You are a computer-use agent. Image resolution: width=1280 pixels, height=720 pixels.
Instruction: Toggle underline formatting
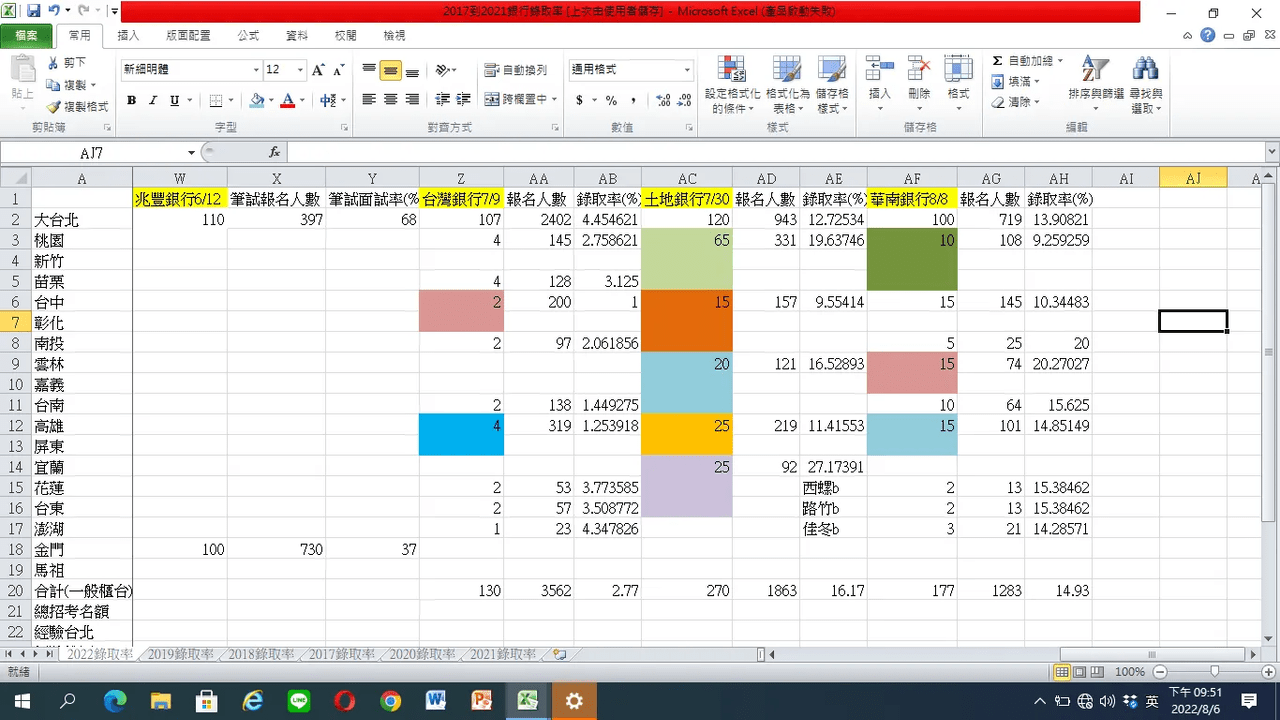click(175, 100)
